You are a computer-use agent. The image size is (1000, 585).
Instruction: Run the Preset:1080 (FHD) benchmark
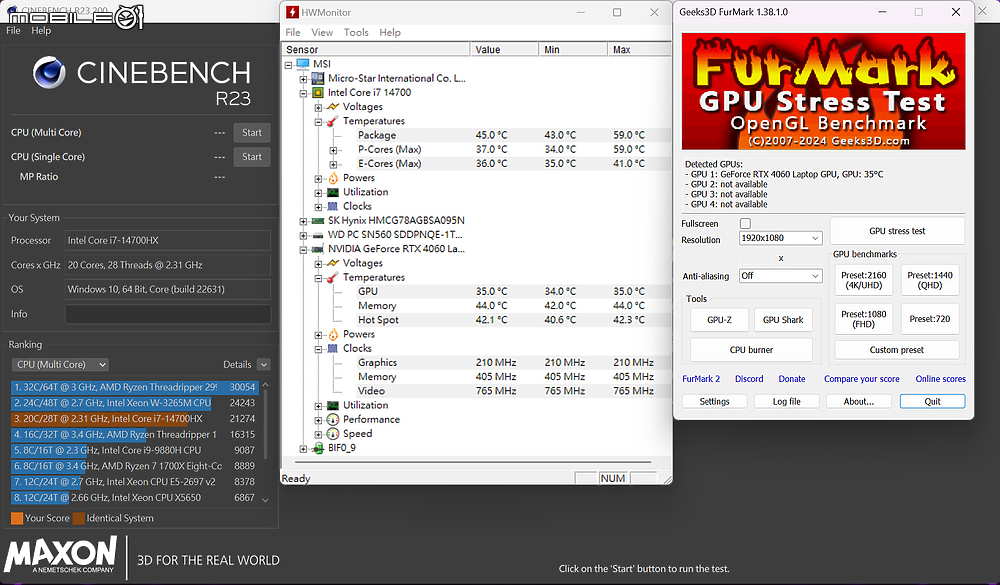(864, 319)
